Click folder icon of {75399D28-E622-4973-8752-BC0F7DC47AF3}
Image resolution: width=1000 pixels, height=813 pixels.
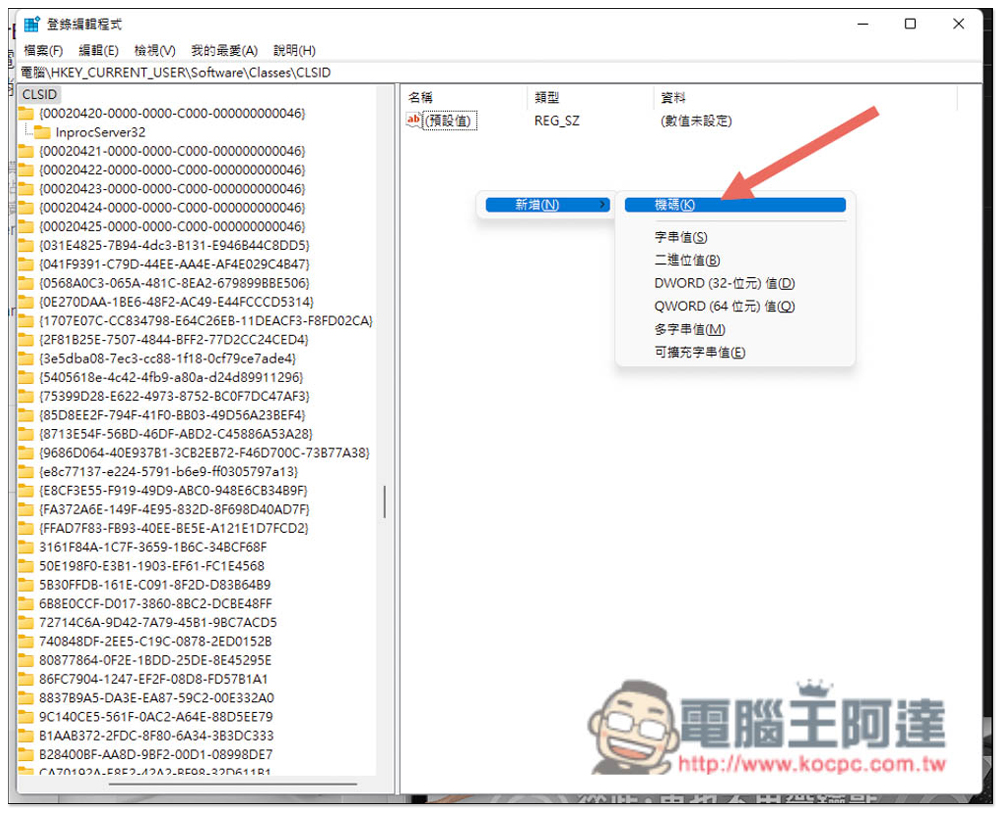pos(26,396)
